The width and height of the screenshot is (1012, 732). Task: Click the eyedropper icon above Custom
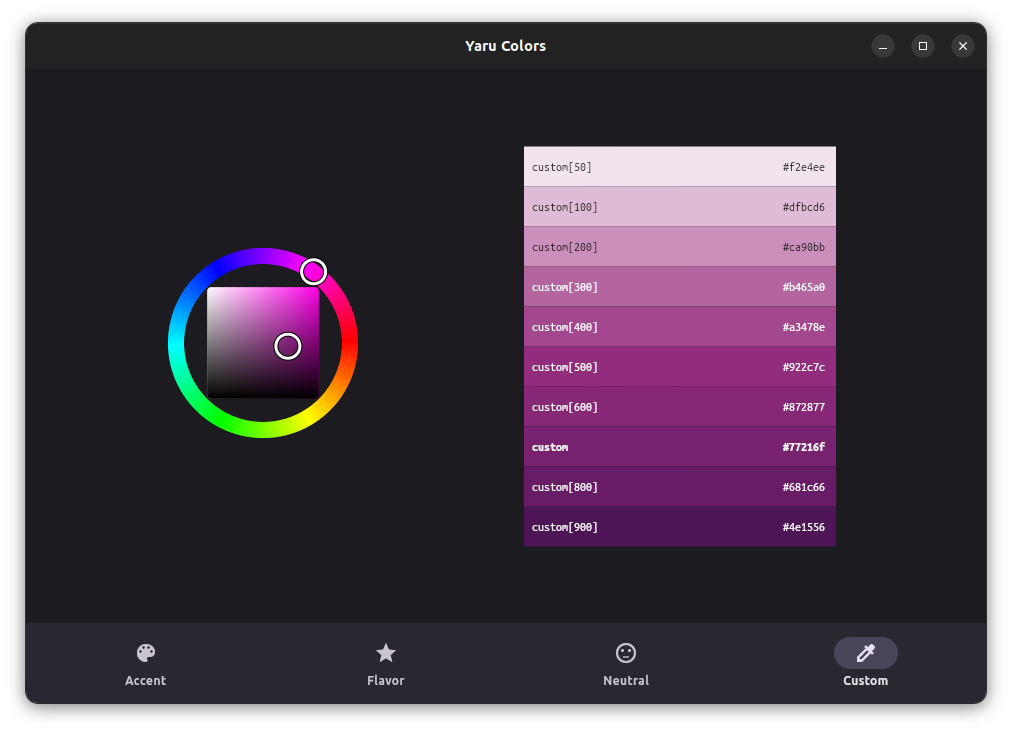tap(865, 653)
